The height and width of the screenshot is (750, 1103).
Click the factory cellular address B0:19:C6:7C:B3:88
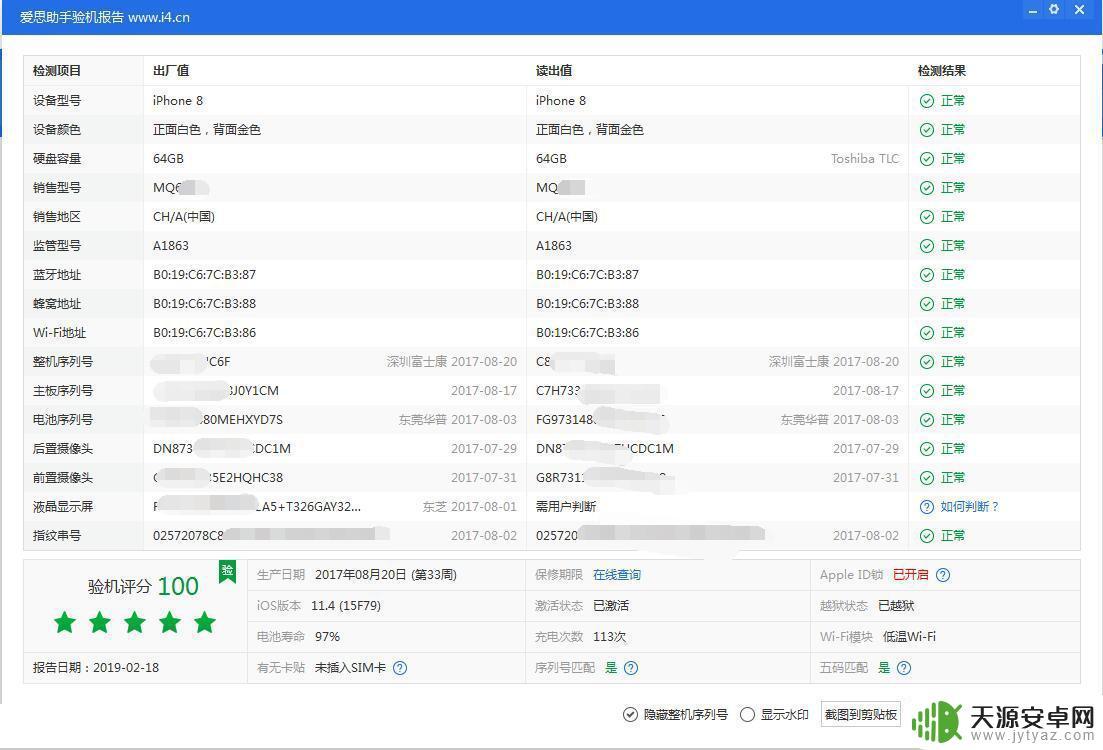coord(204,304)
